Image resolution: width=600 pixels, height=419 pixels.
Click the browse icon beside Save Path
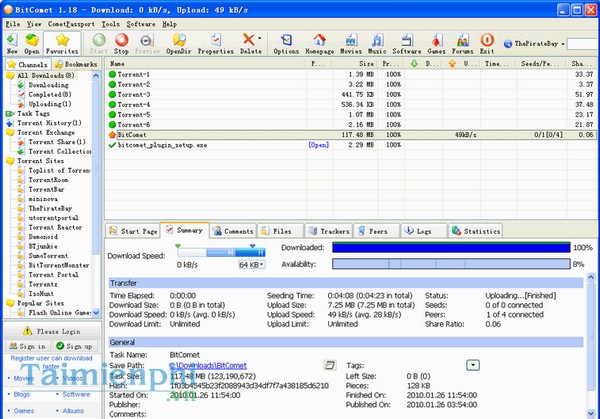(x=329, y=365)
